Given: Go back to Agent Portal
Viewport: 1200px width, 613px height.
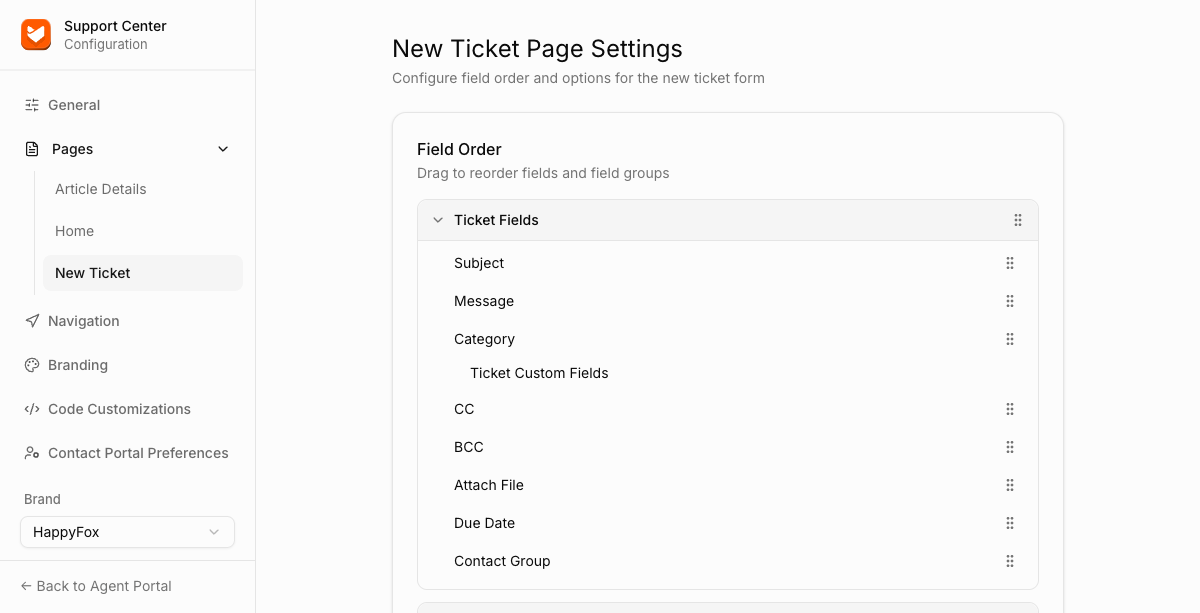Looking at the screenshot, I should coord(96,586).
